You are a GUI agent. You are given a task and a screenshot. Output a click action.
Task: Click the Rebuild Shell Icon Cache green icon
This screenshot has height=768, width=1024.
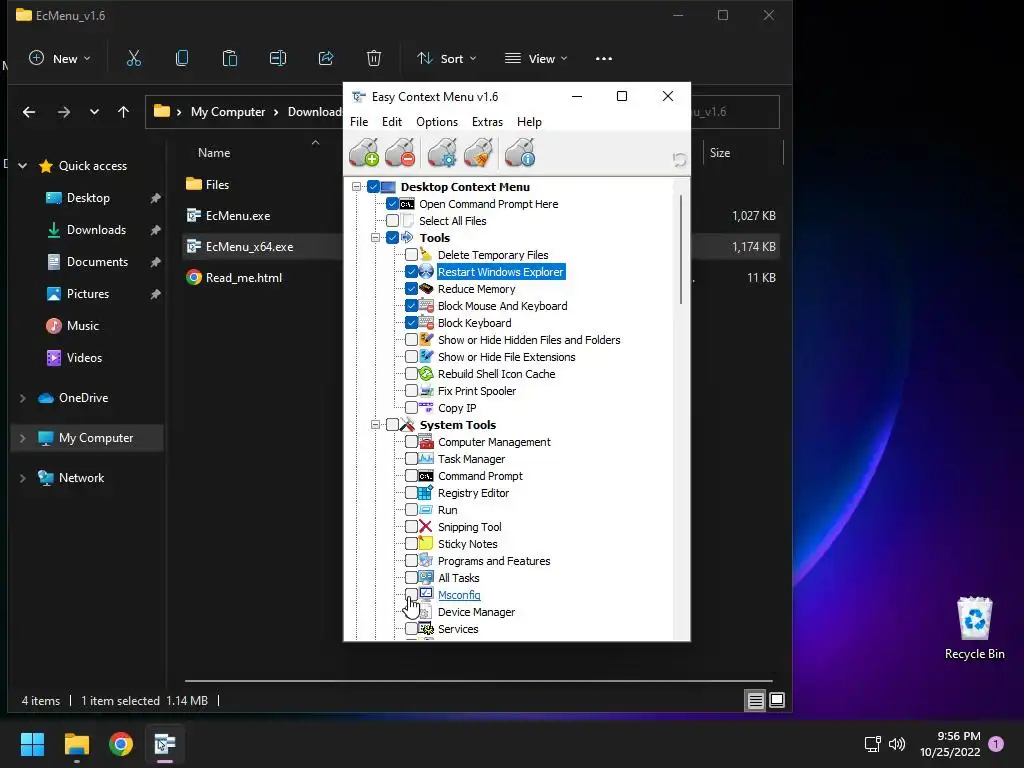pyautogui.click(x=426, y=374)
